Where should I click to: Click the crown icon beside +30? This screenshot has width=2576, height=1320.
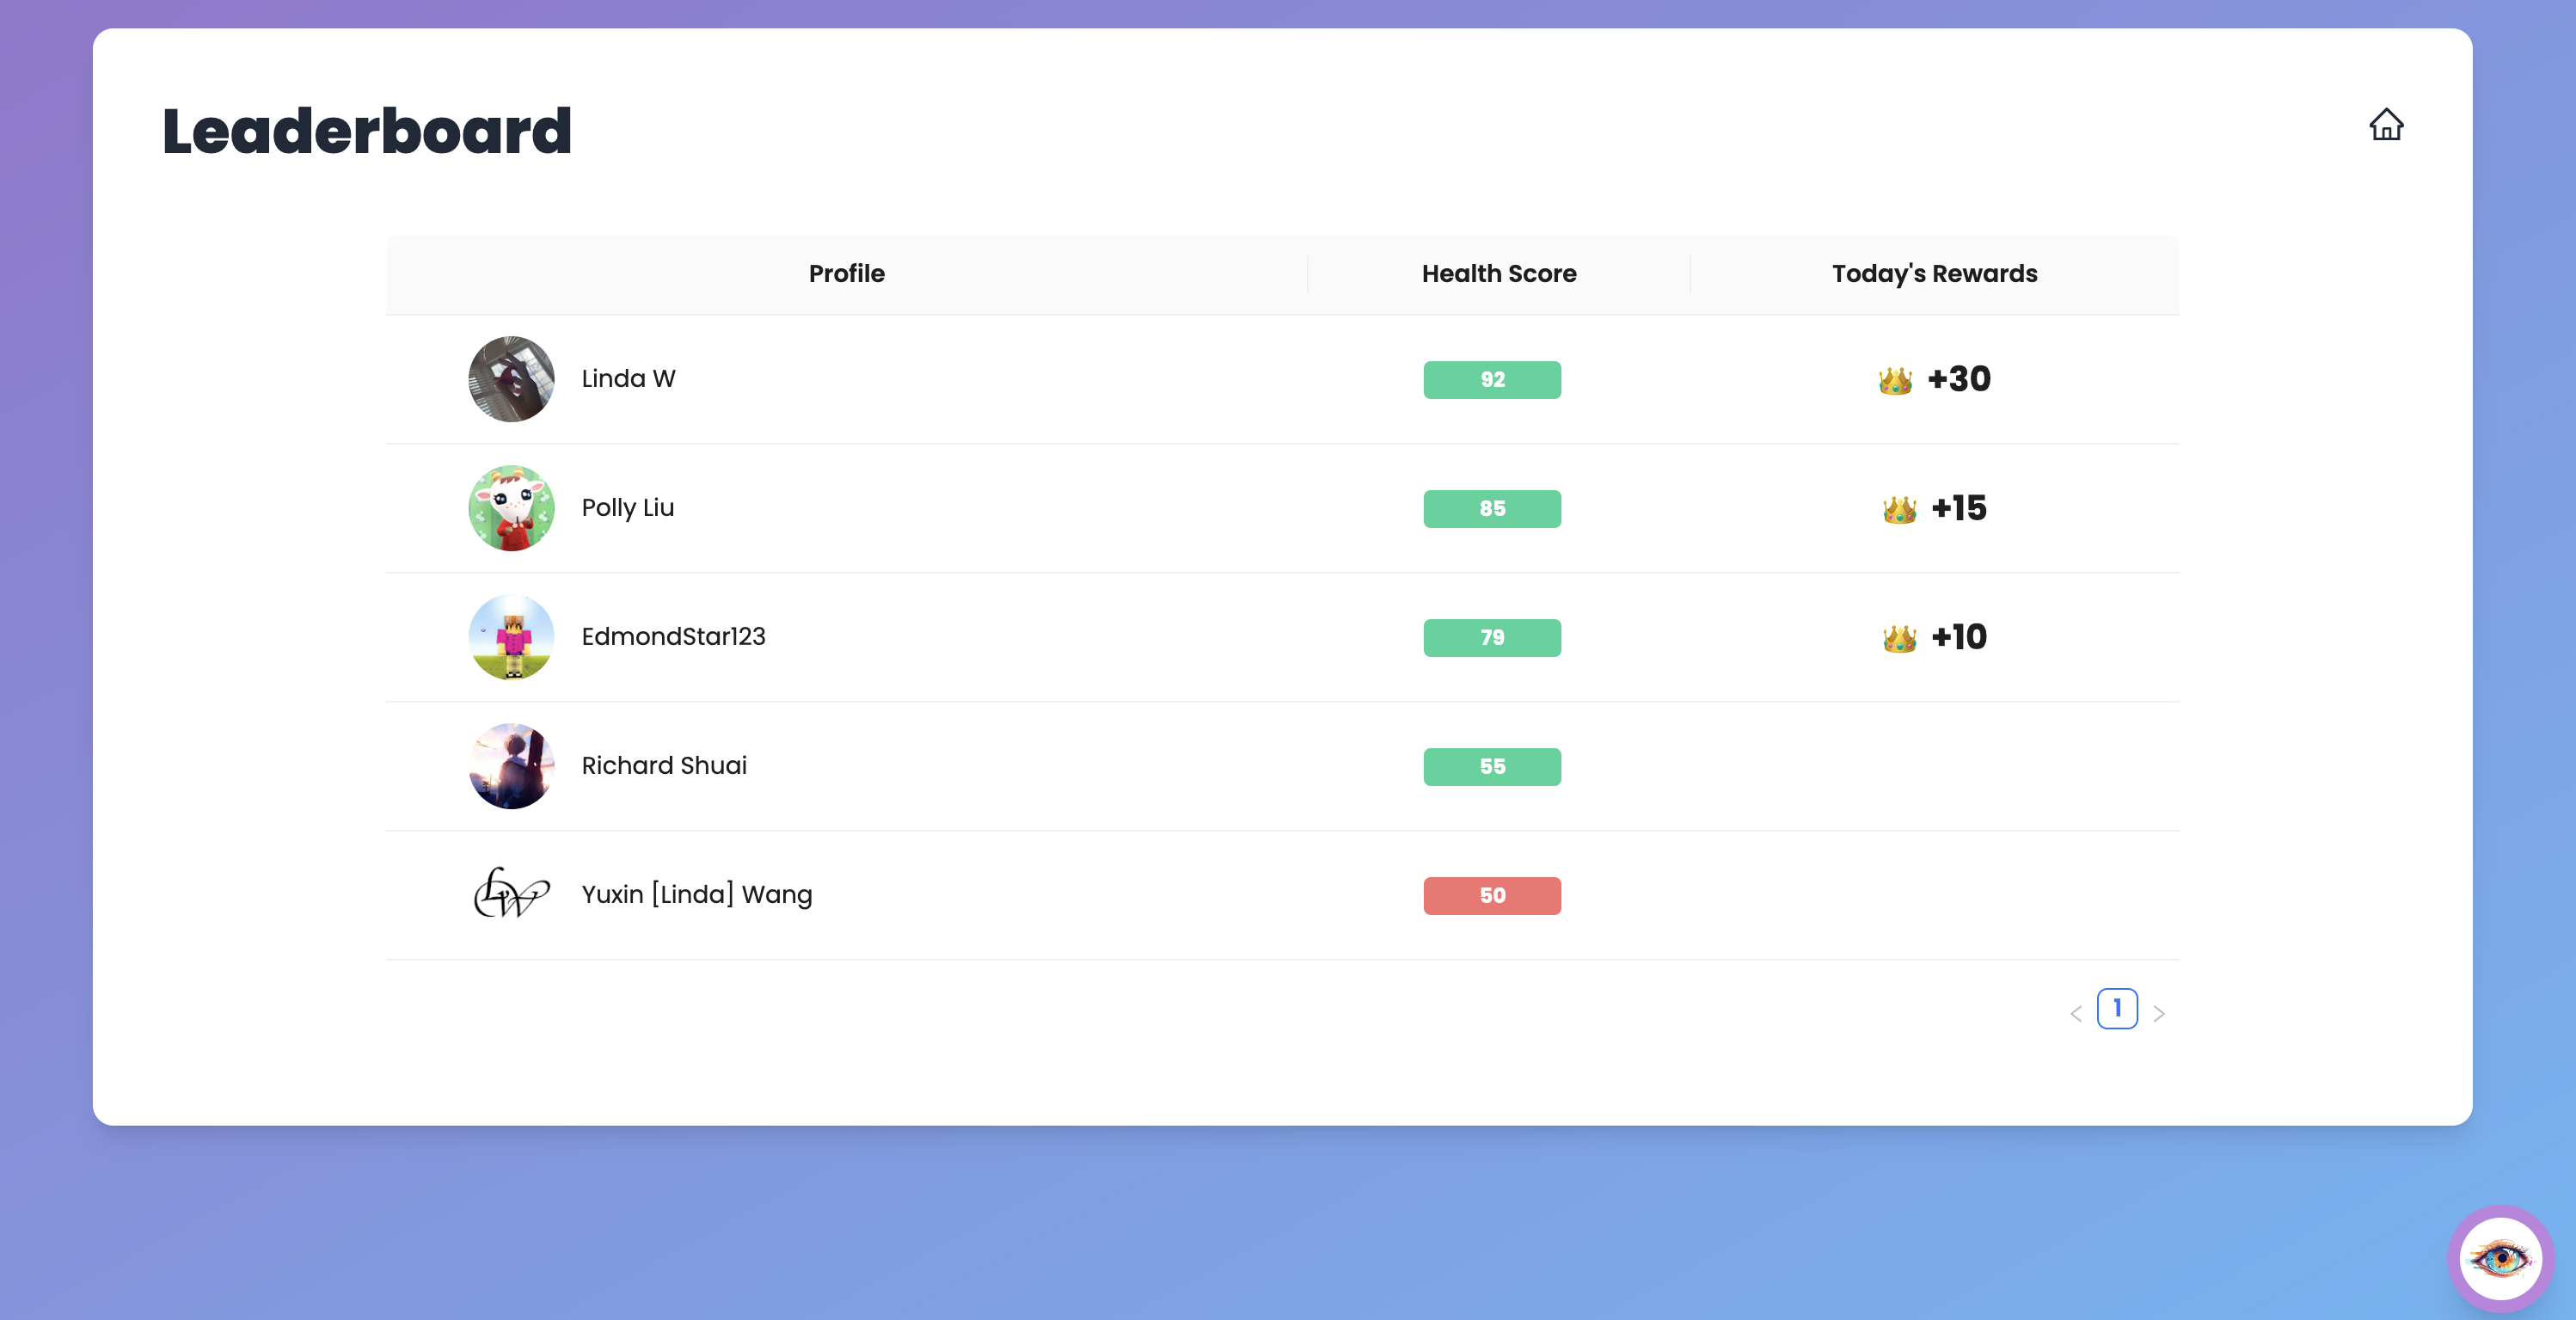tap(1894, 380)
